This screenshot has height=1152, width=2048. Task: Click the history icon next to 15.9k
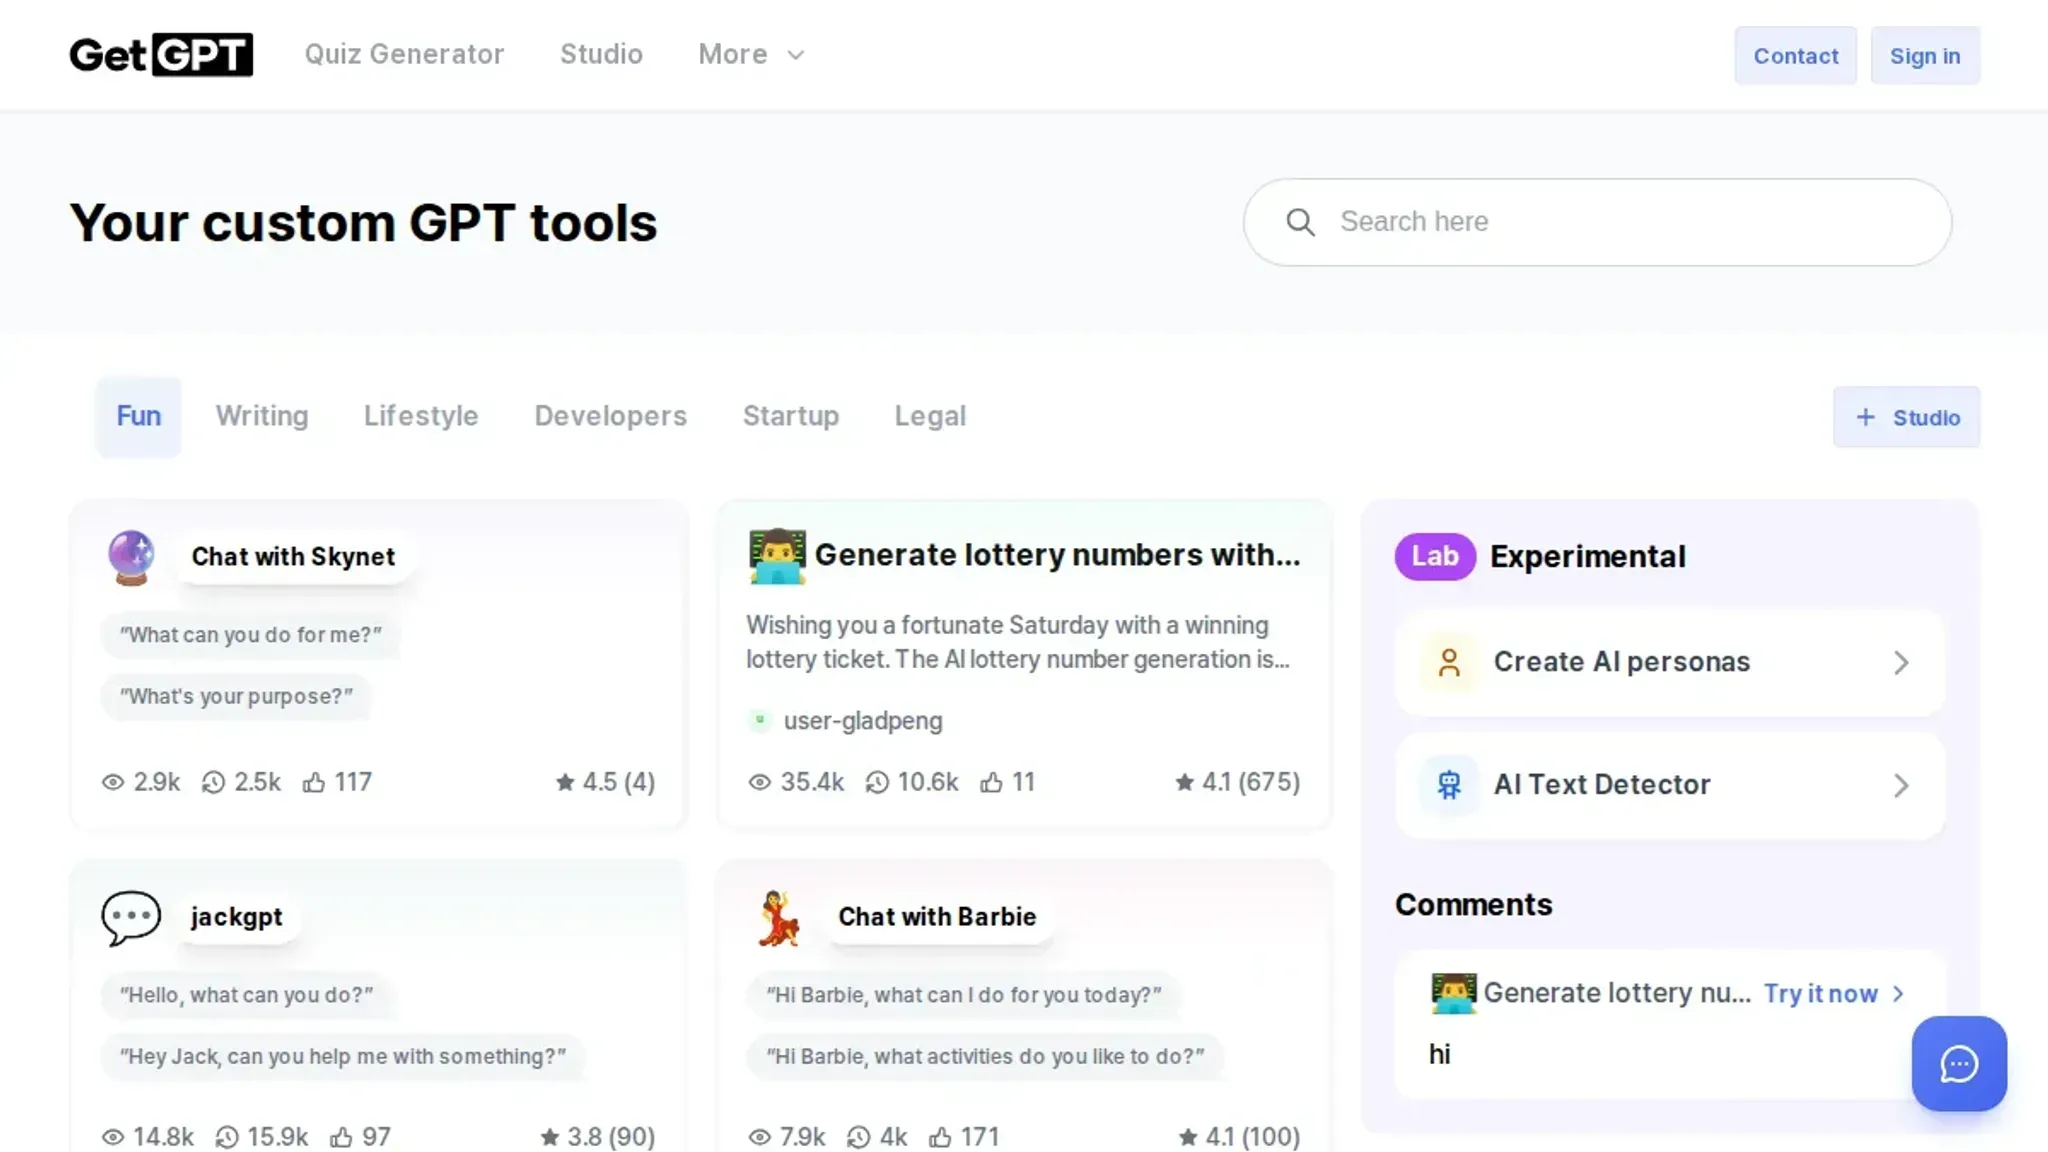click(x=227, y=1137)
